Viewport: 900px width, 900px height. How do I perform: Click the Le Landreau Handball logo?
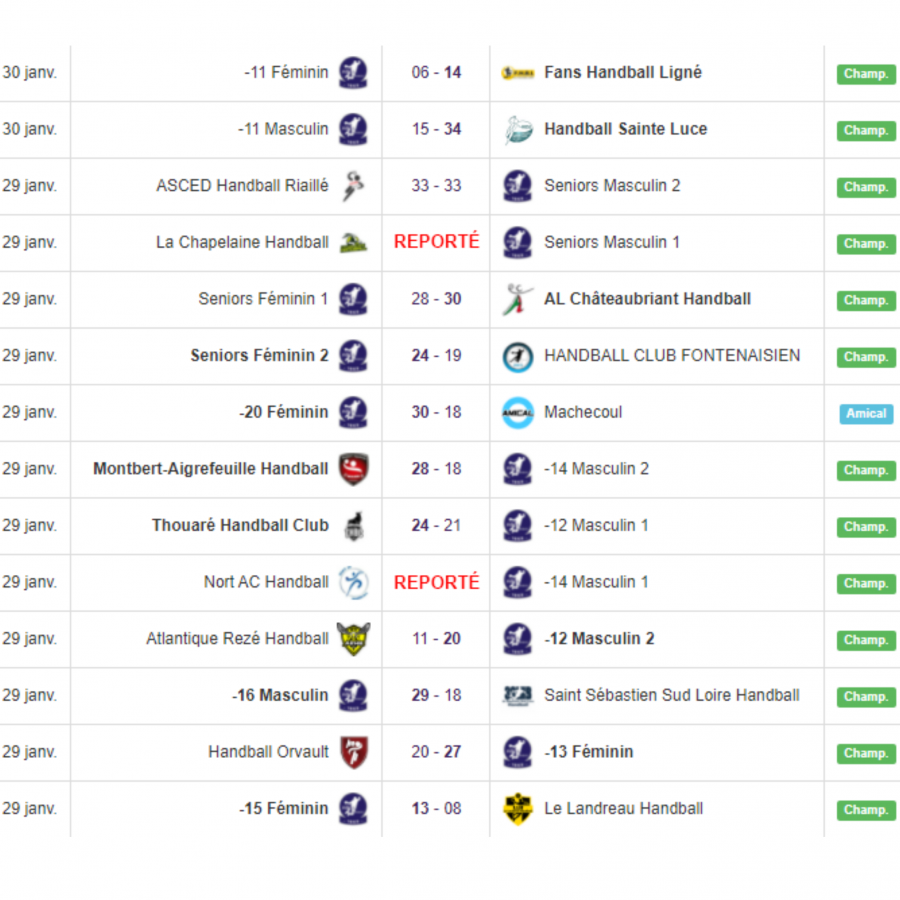(x=517, y=809)
